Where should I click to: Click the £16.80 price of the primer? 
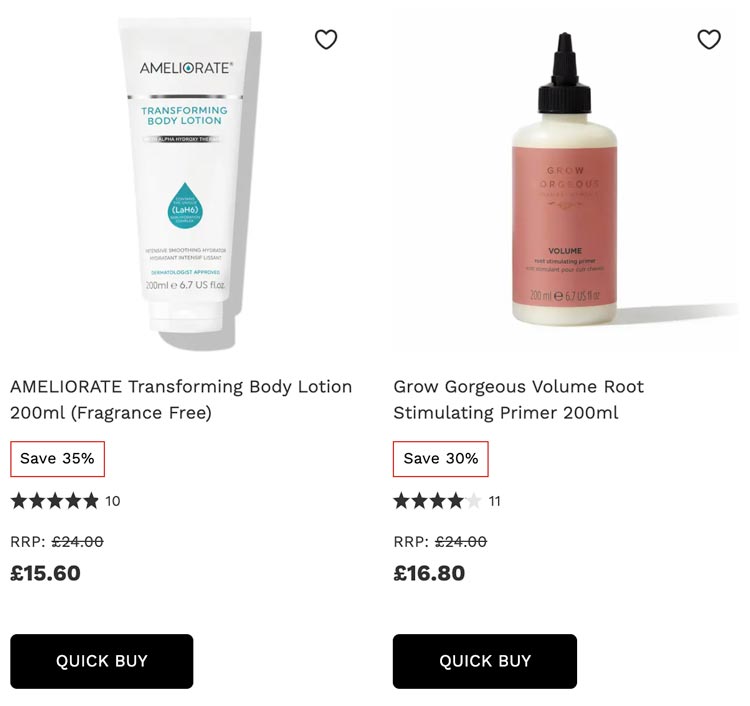click(x=429, y=573)
